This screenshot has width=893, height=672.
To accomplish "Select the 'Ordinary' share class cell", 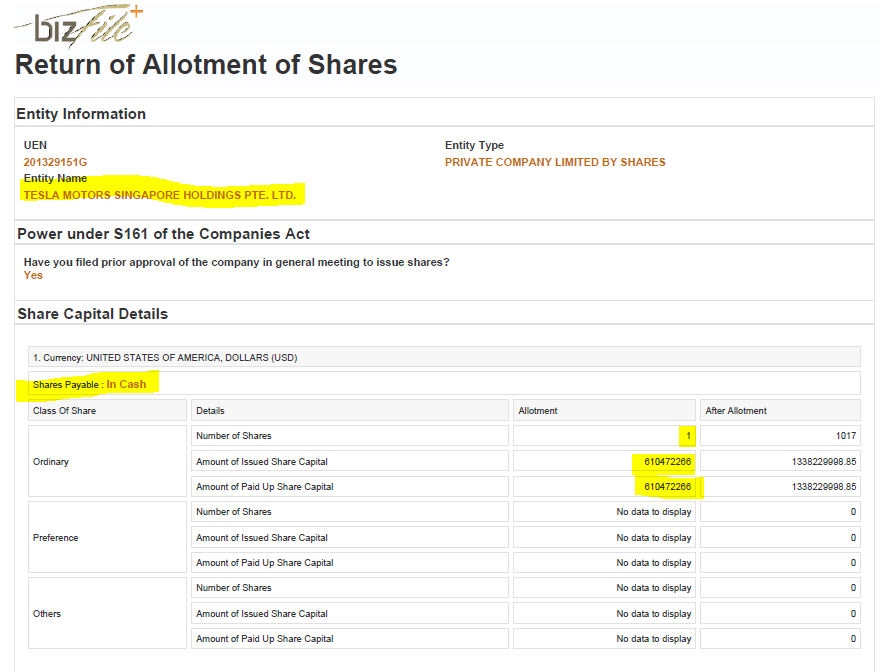I will point(108,461).
